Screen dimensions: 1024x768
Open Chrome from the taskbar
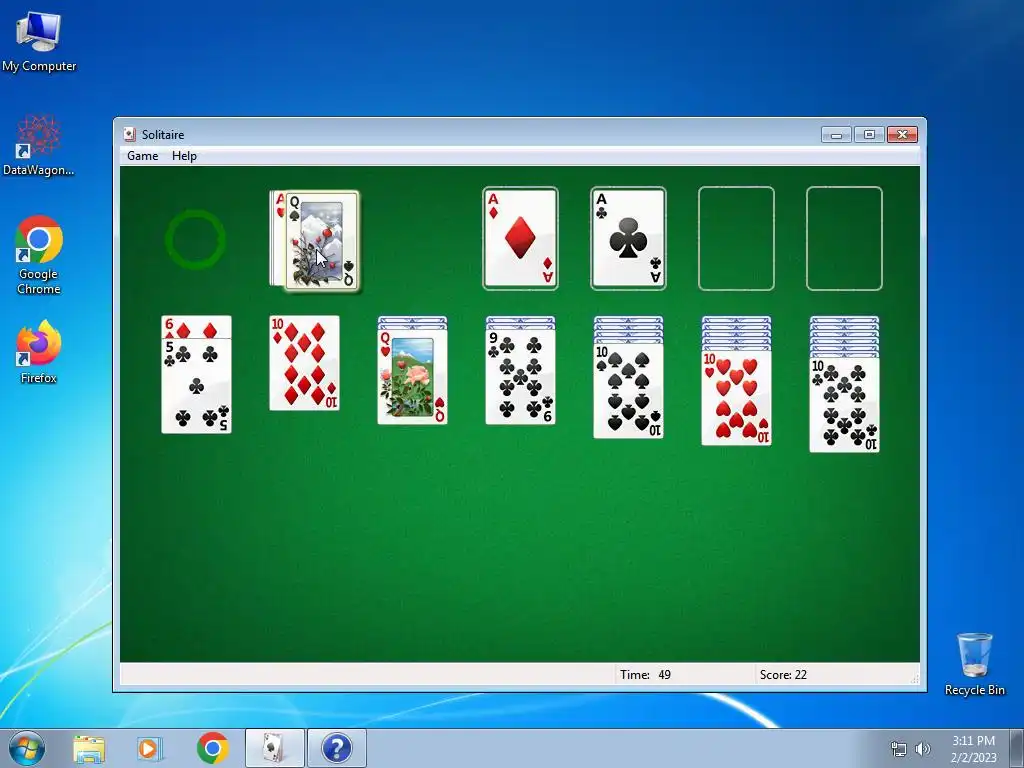coord(212,748)
